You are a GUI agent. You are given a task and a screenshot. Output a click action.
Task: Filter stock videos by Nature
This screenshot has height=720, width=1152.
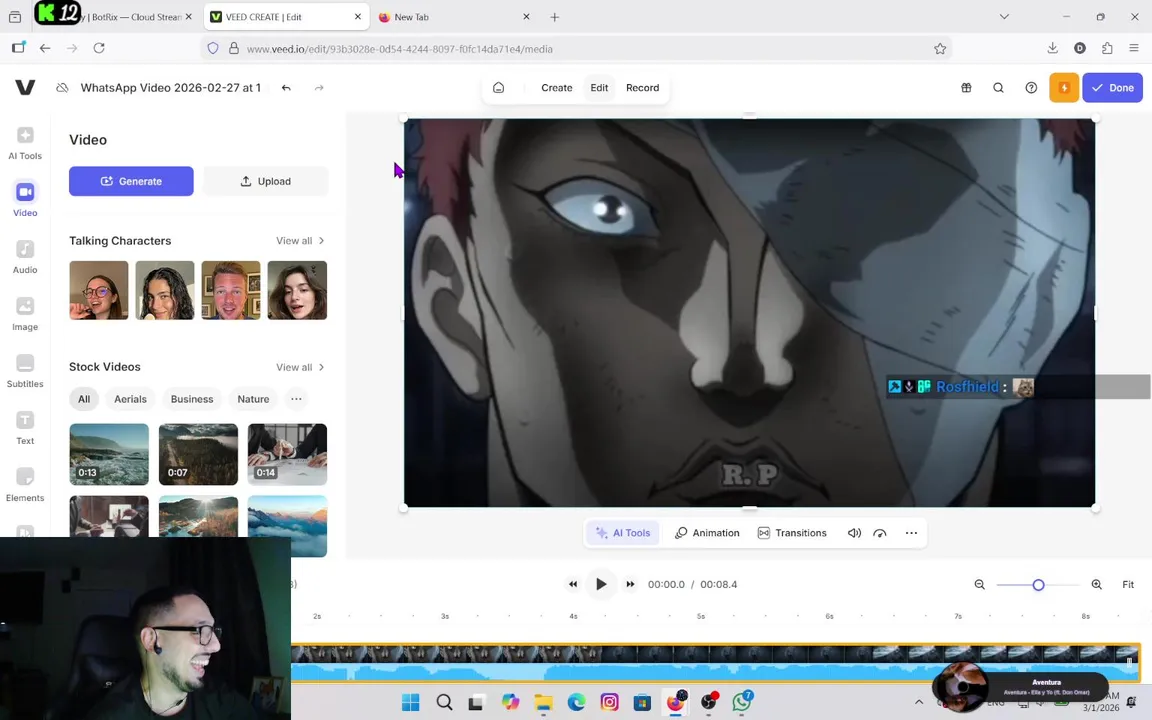253,399
